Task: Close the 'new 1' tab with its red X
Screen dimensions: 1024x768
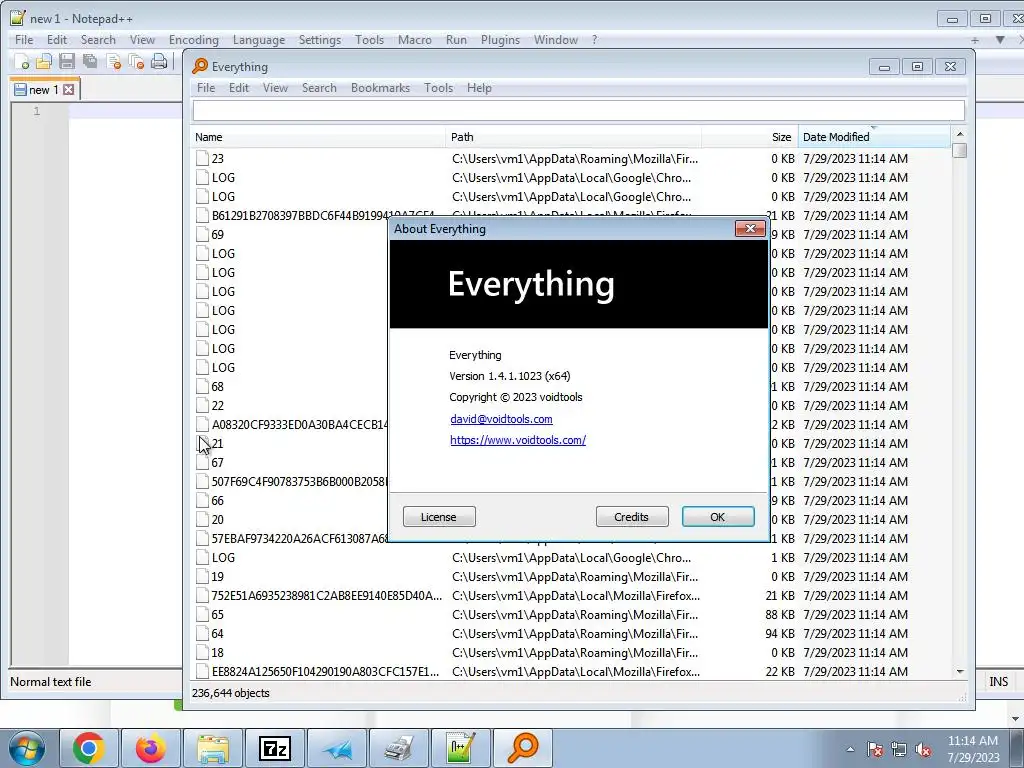Action: point(69,89)
